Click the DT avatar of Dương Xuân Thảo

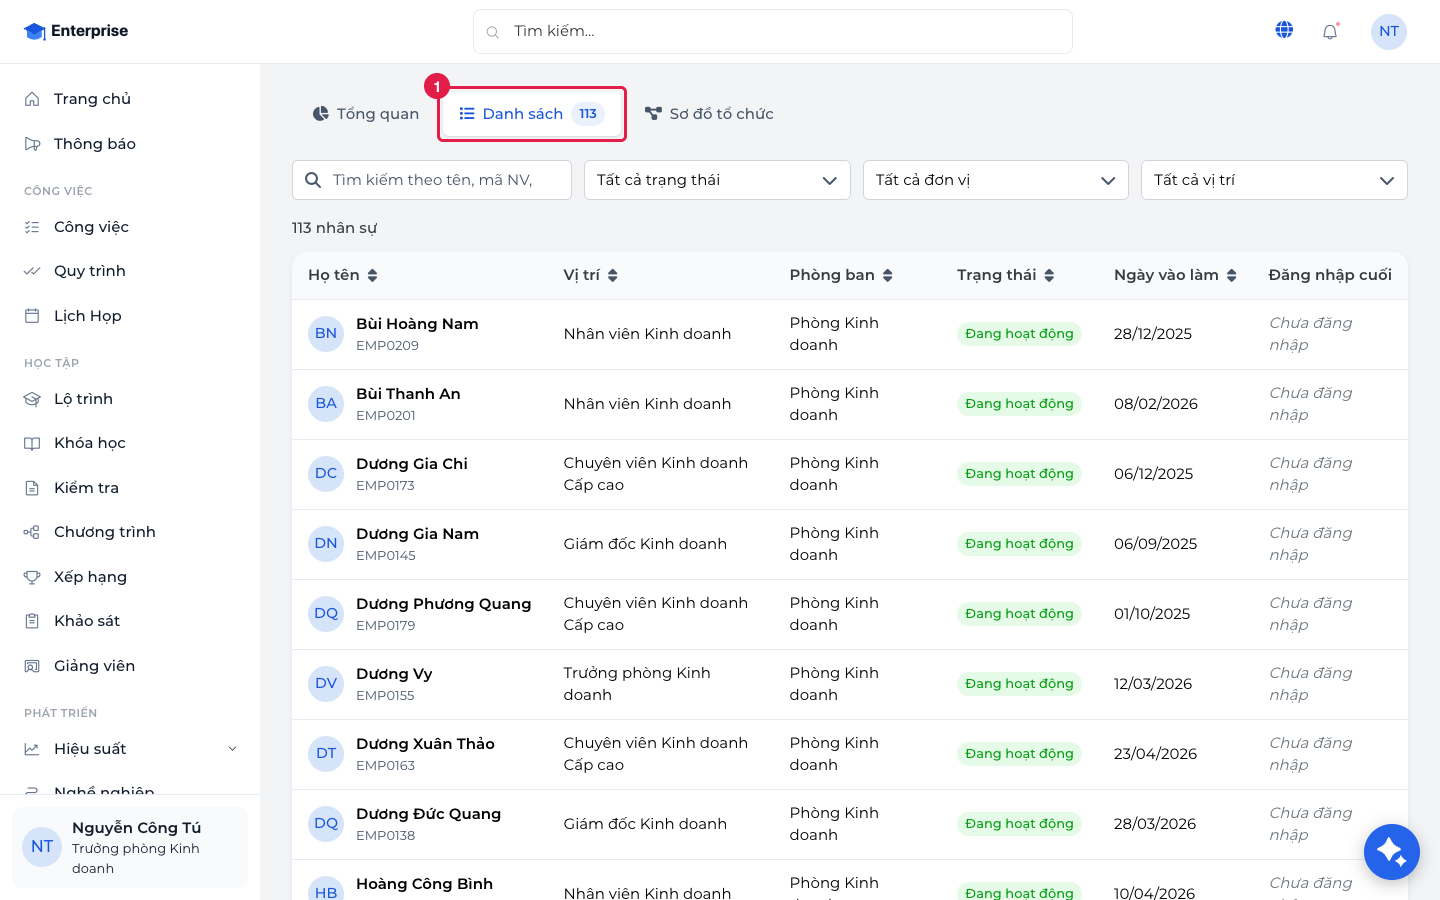click(x=326, y=754)
